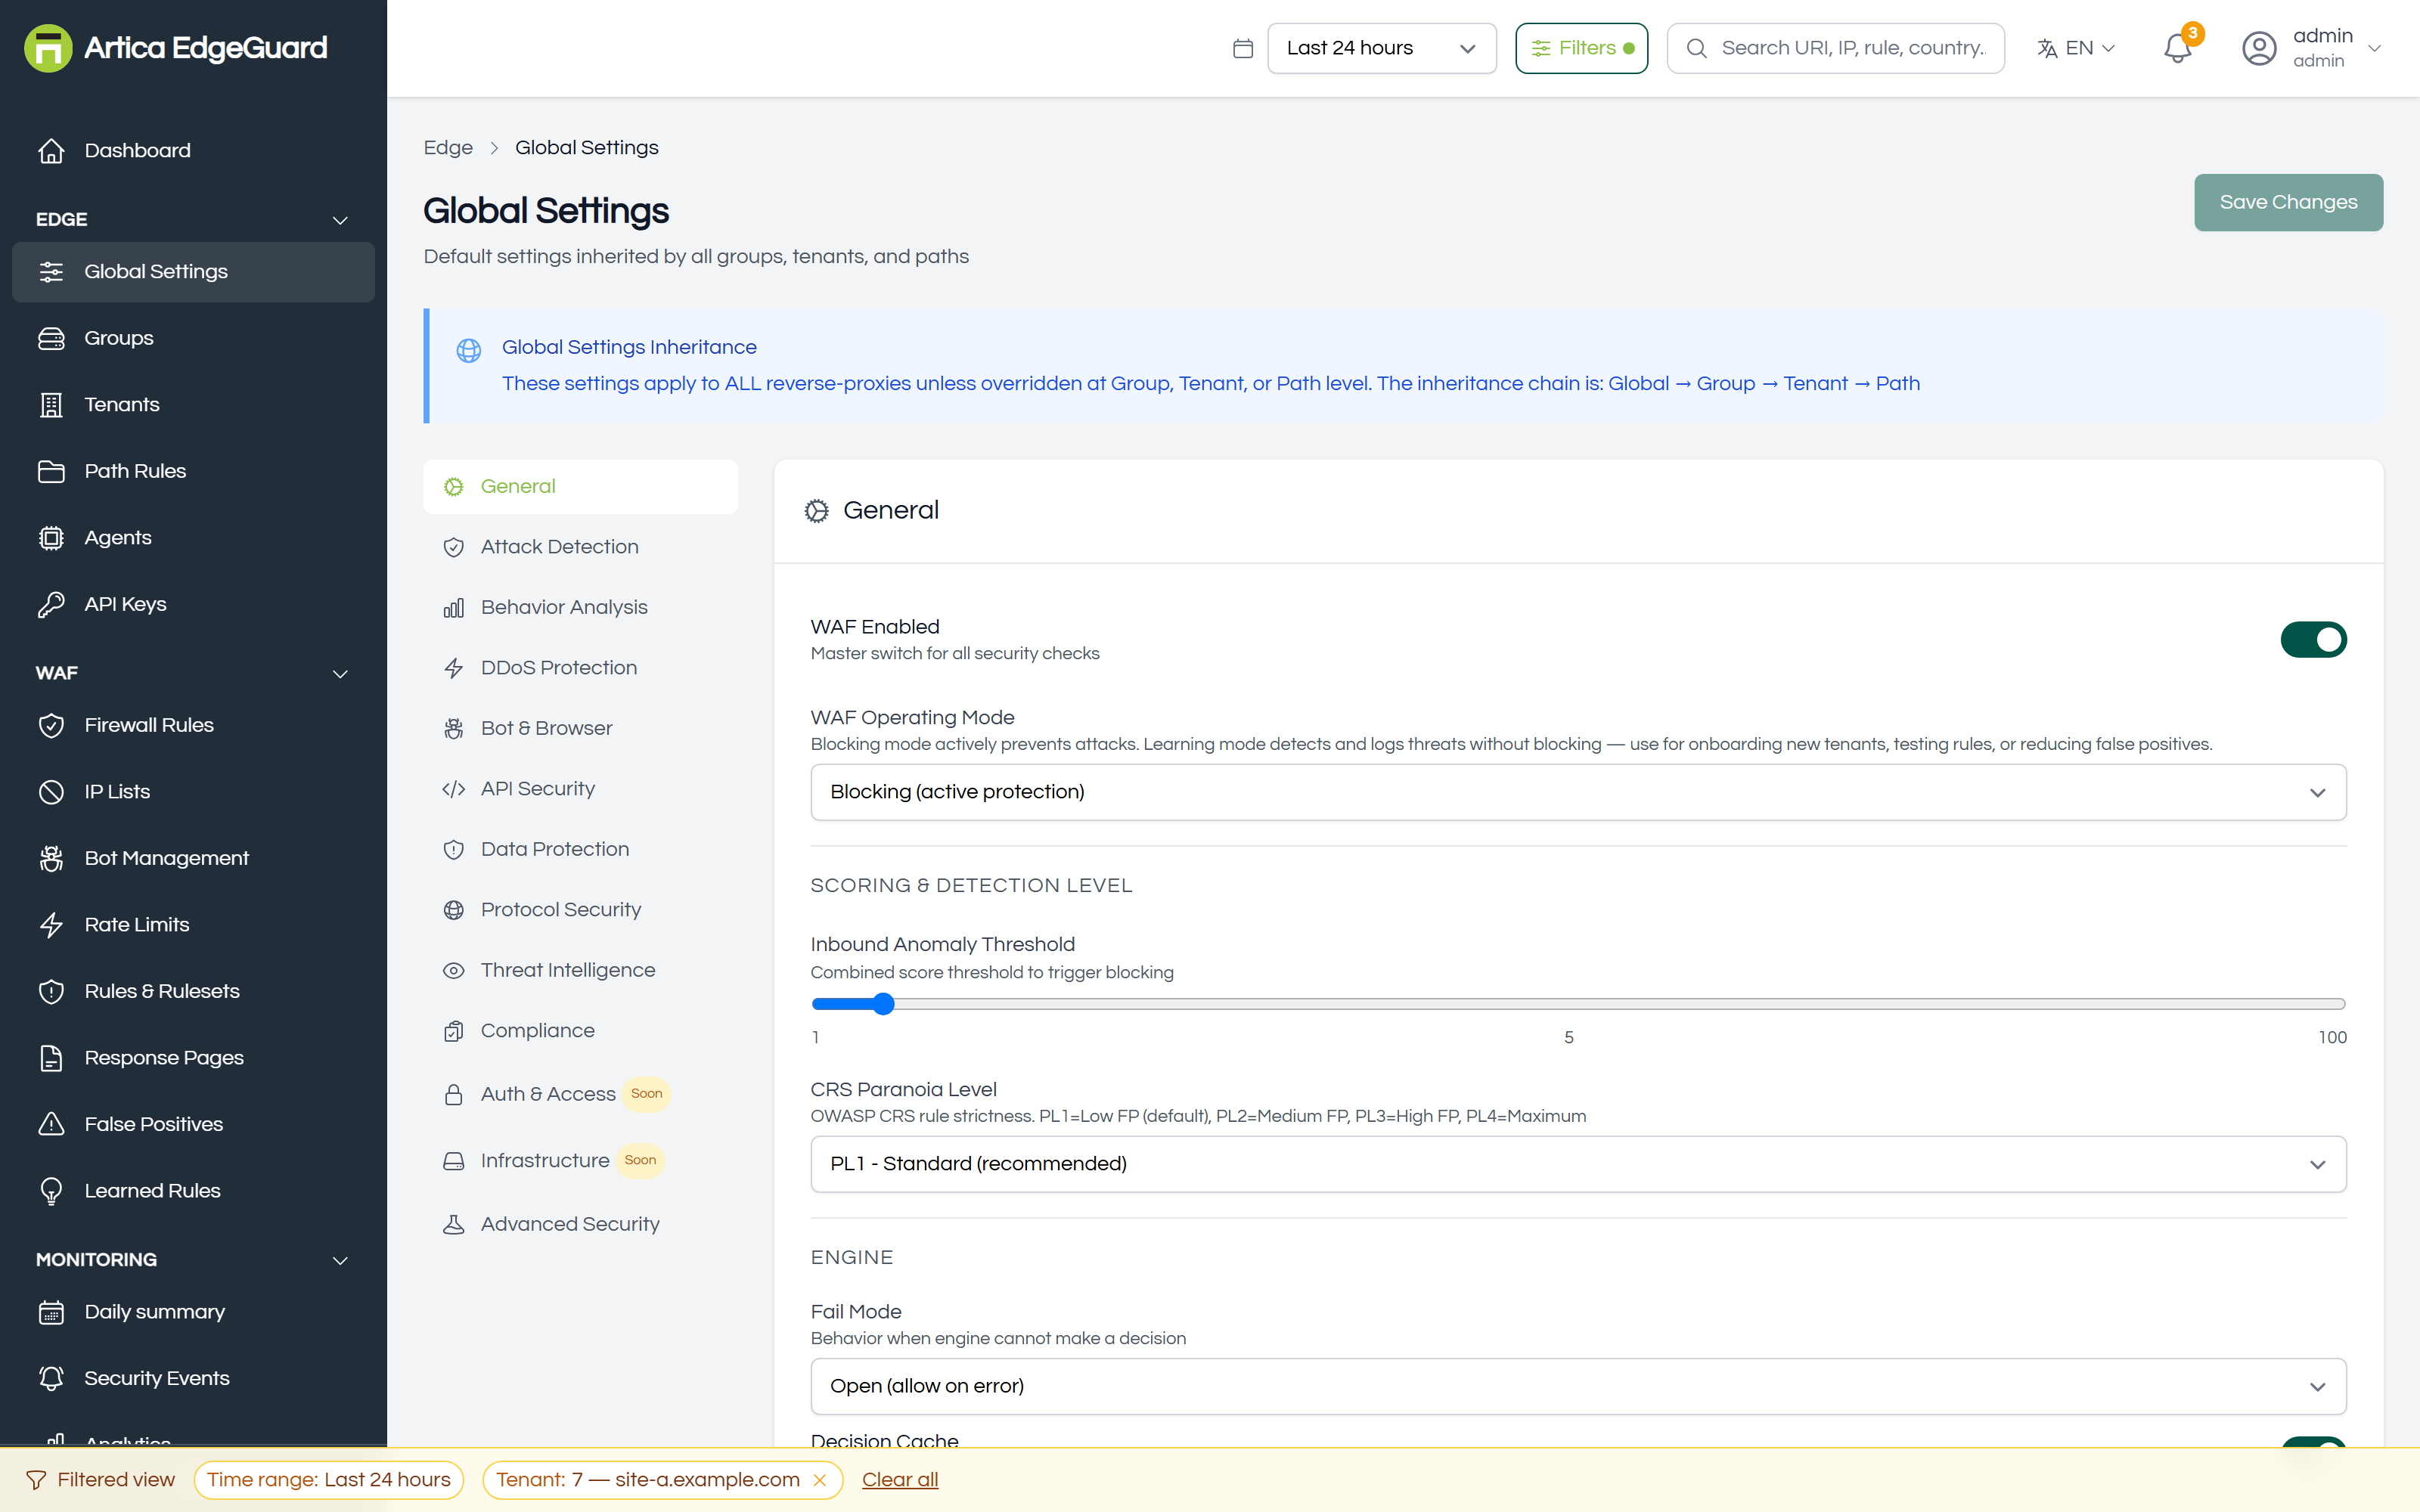
Task: Click the Filters button
Action: (x=1581, y=48)
